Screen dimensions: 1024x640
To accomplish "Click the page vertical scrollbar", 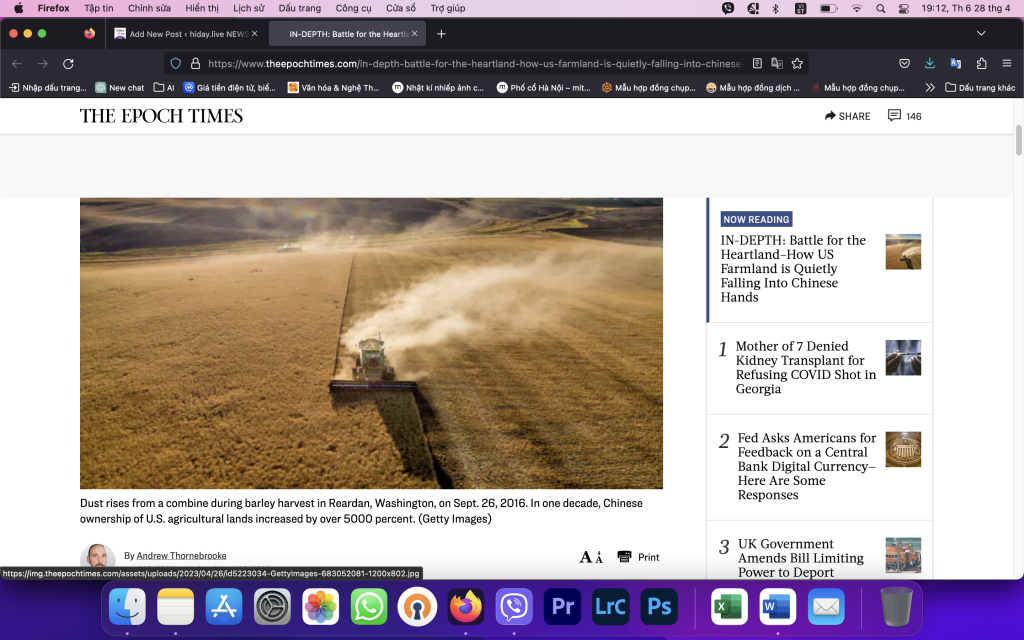I will 1018,140.
